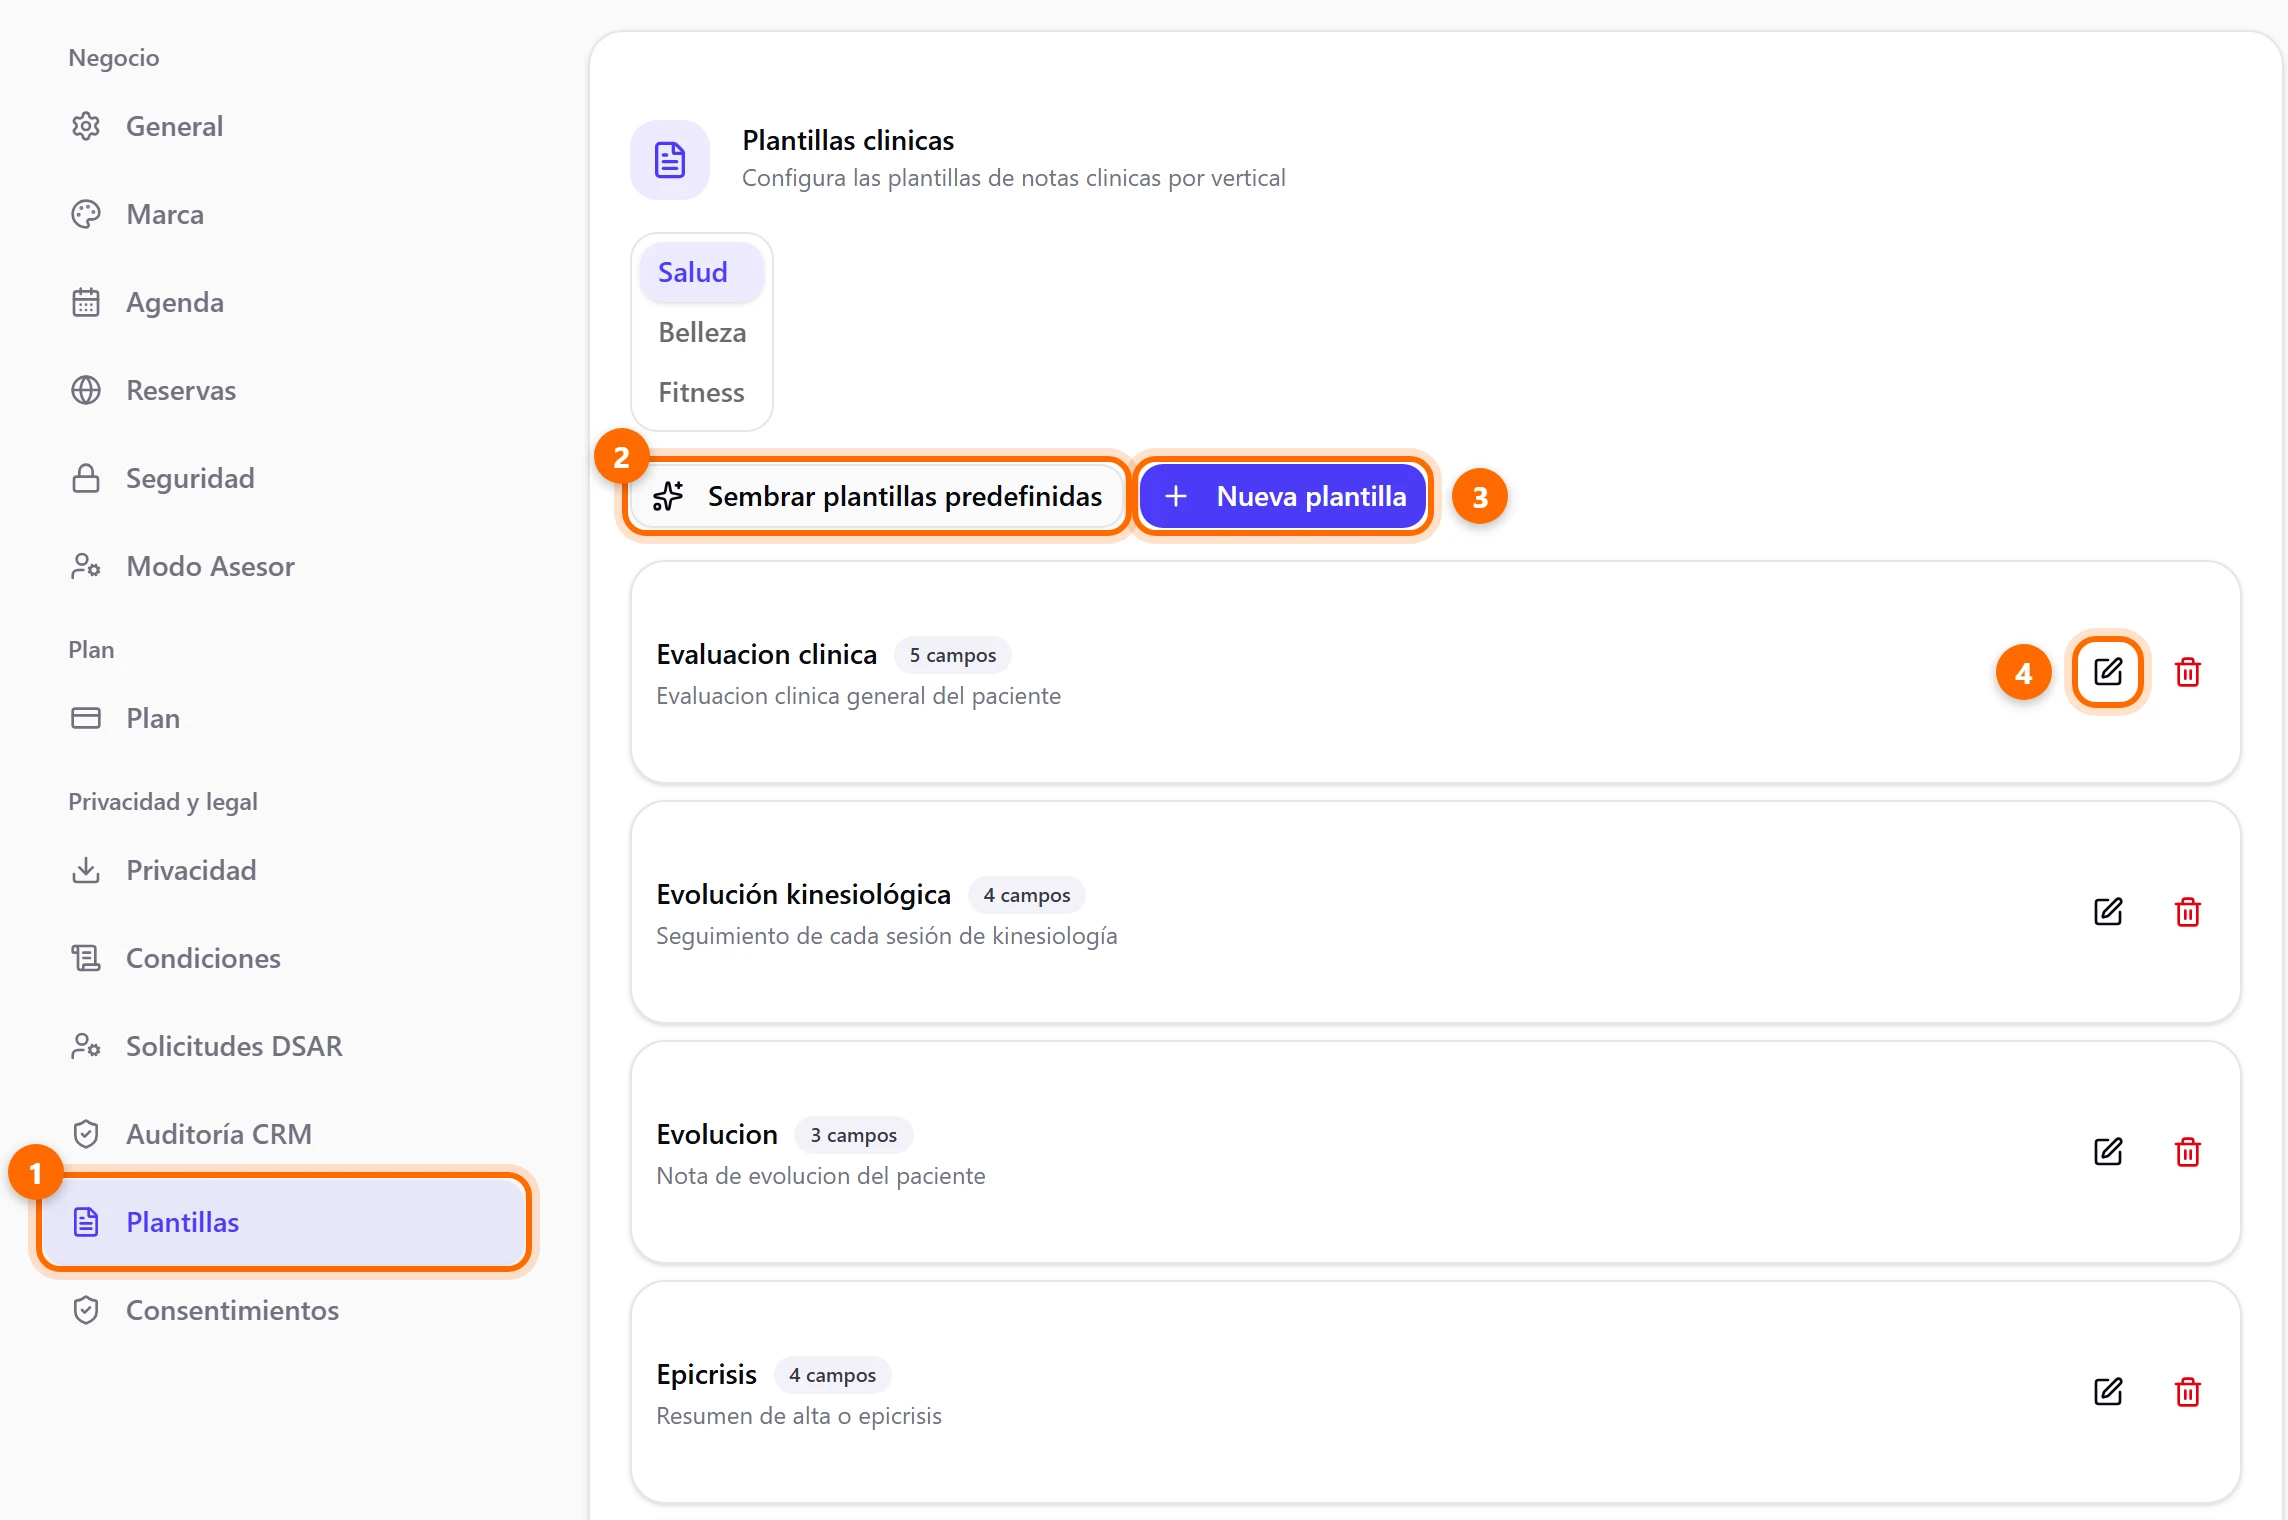Go to Reservas settings

coord(284,390)
